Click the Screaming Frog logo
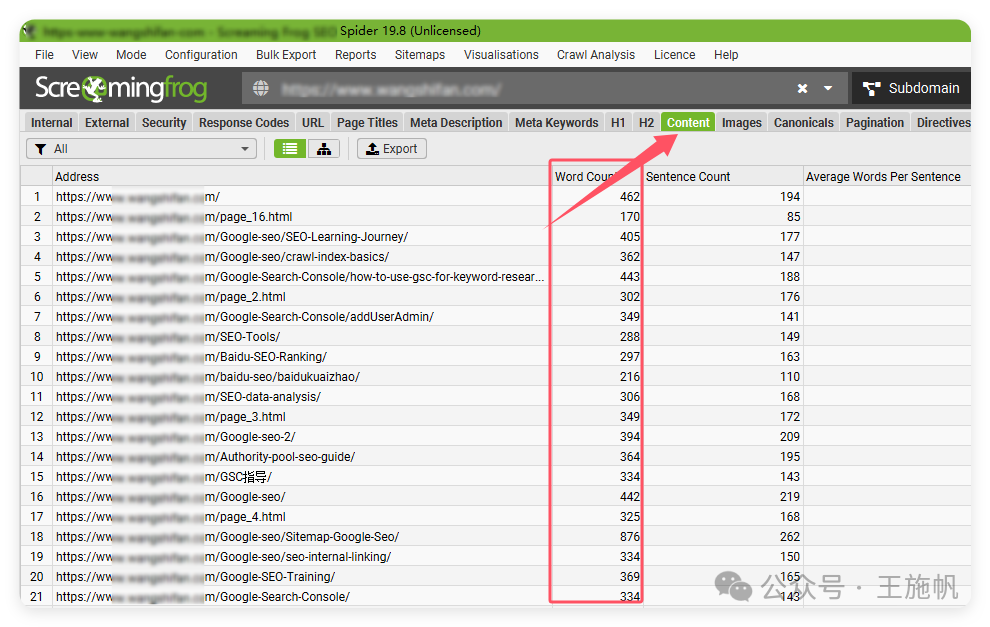Viewport: 990px width, 627px height. tap(121, 88)
